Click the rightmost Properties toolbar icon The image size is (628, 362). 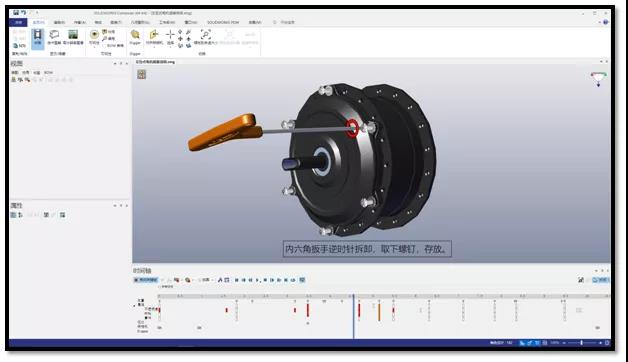pos(62,215)
